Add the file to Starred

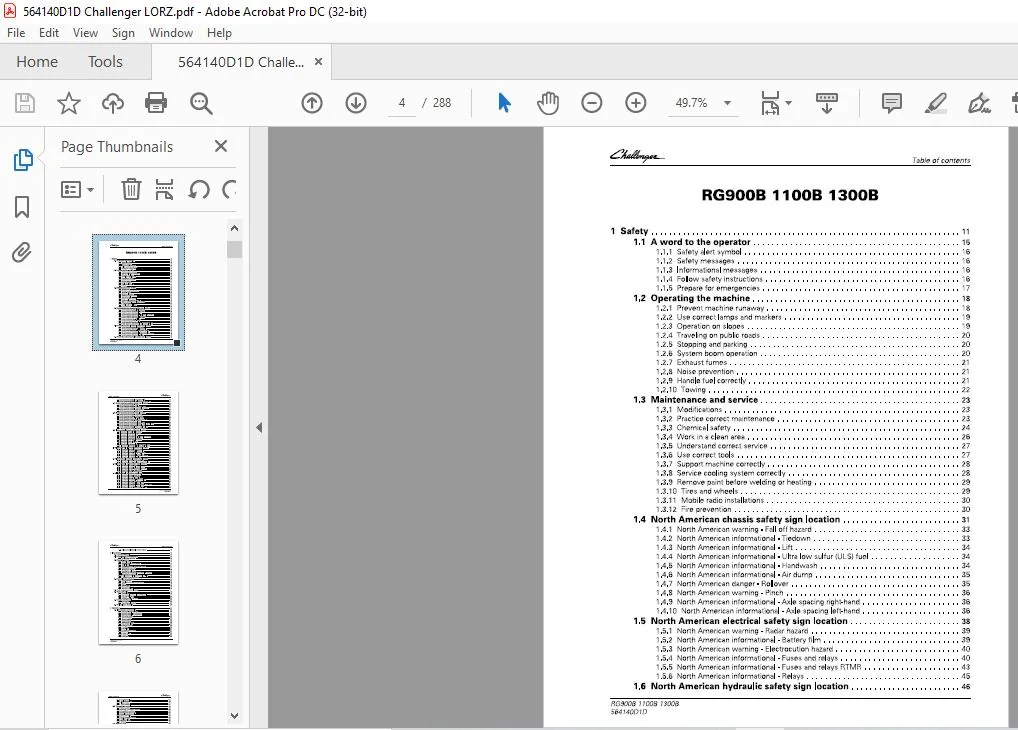click(69, 103)
